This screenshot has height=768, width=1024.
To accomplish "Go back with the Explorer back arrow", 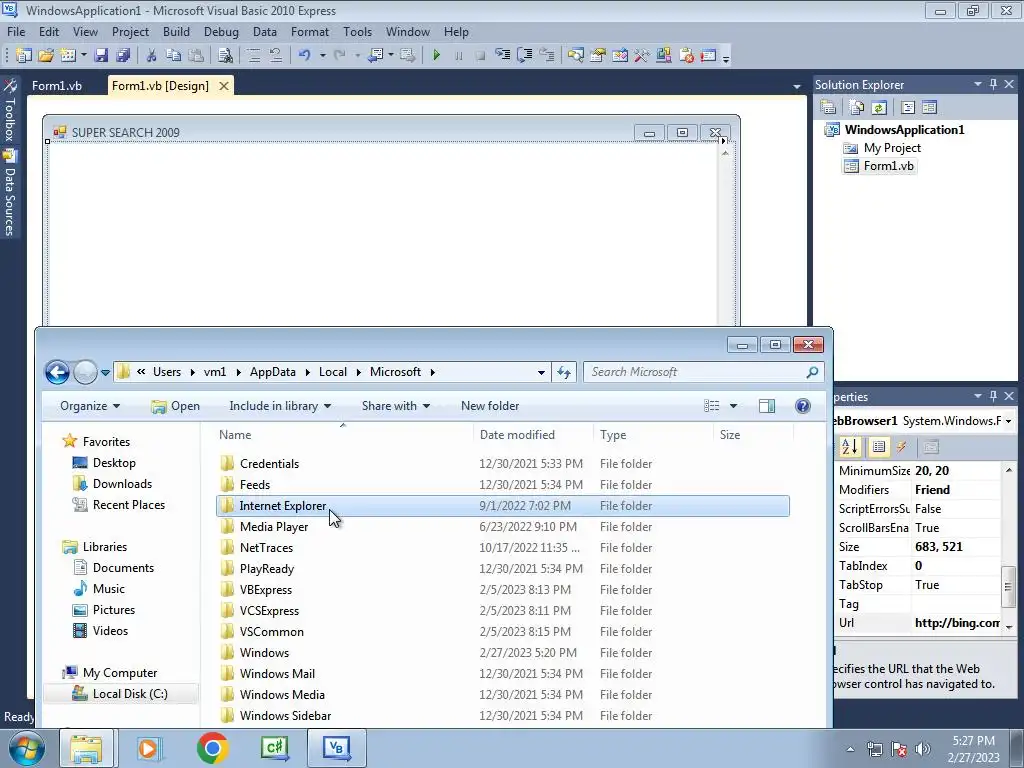I will 57,372.
